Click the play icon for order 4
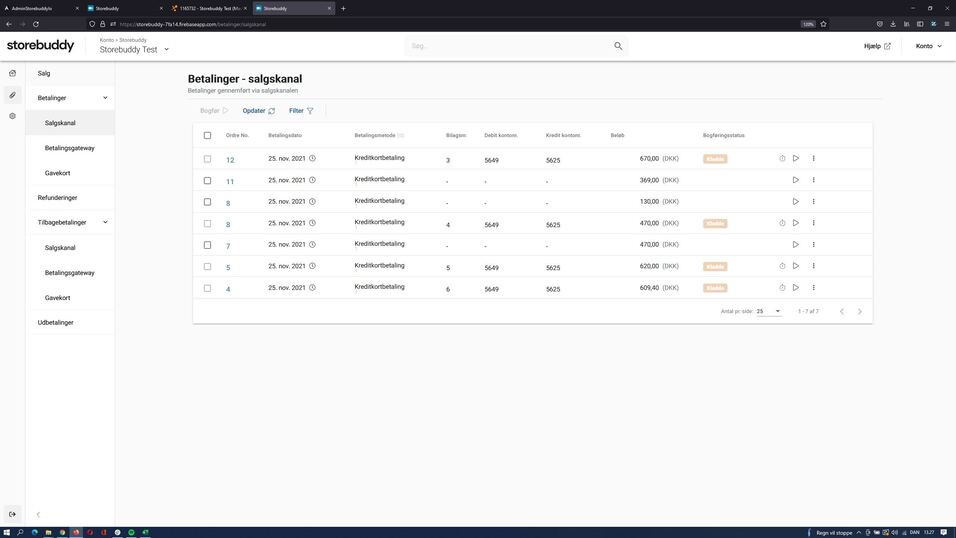Viewport: 956px width, 538px height. [796, 288]
